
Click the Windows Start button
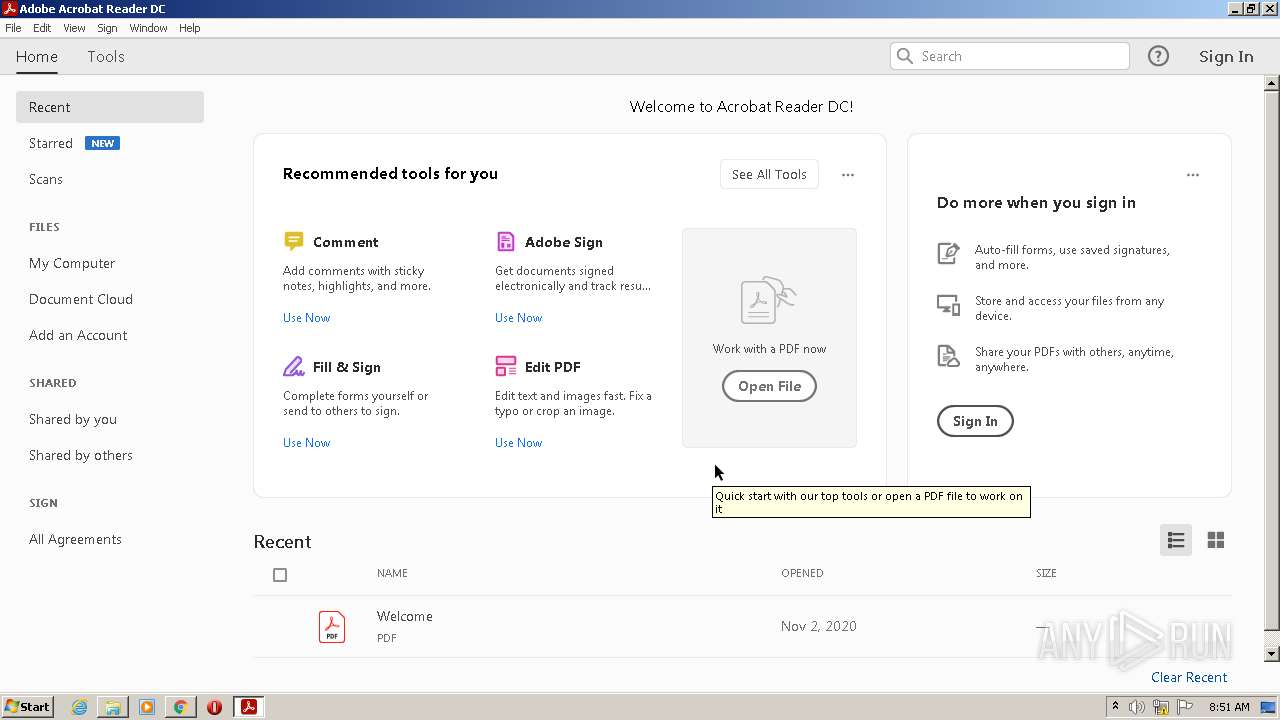27,707
